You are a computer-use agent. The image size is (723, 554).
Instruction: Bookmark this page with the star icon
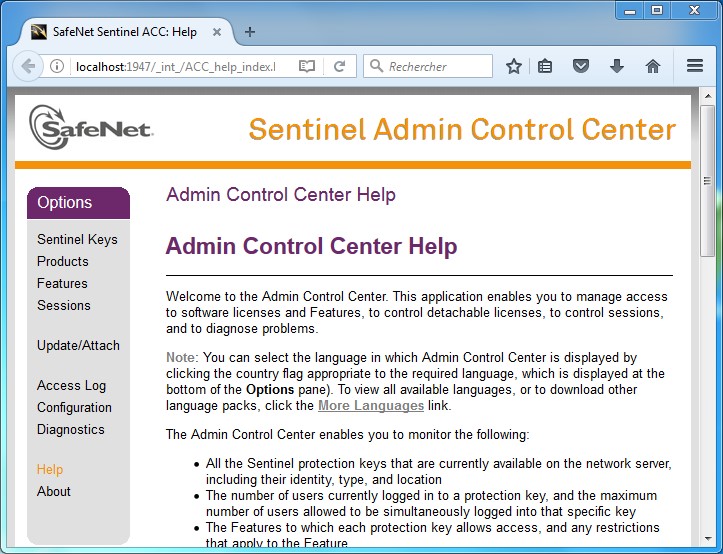point(513,66)
